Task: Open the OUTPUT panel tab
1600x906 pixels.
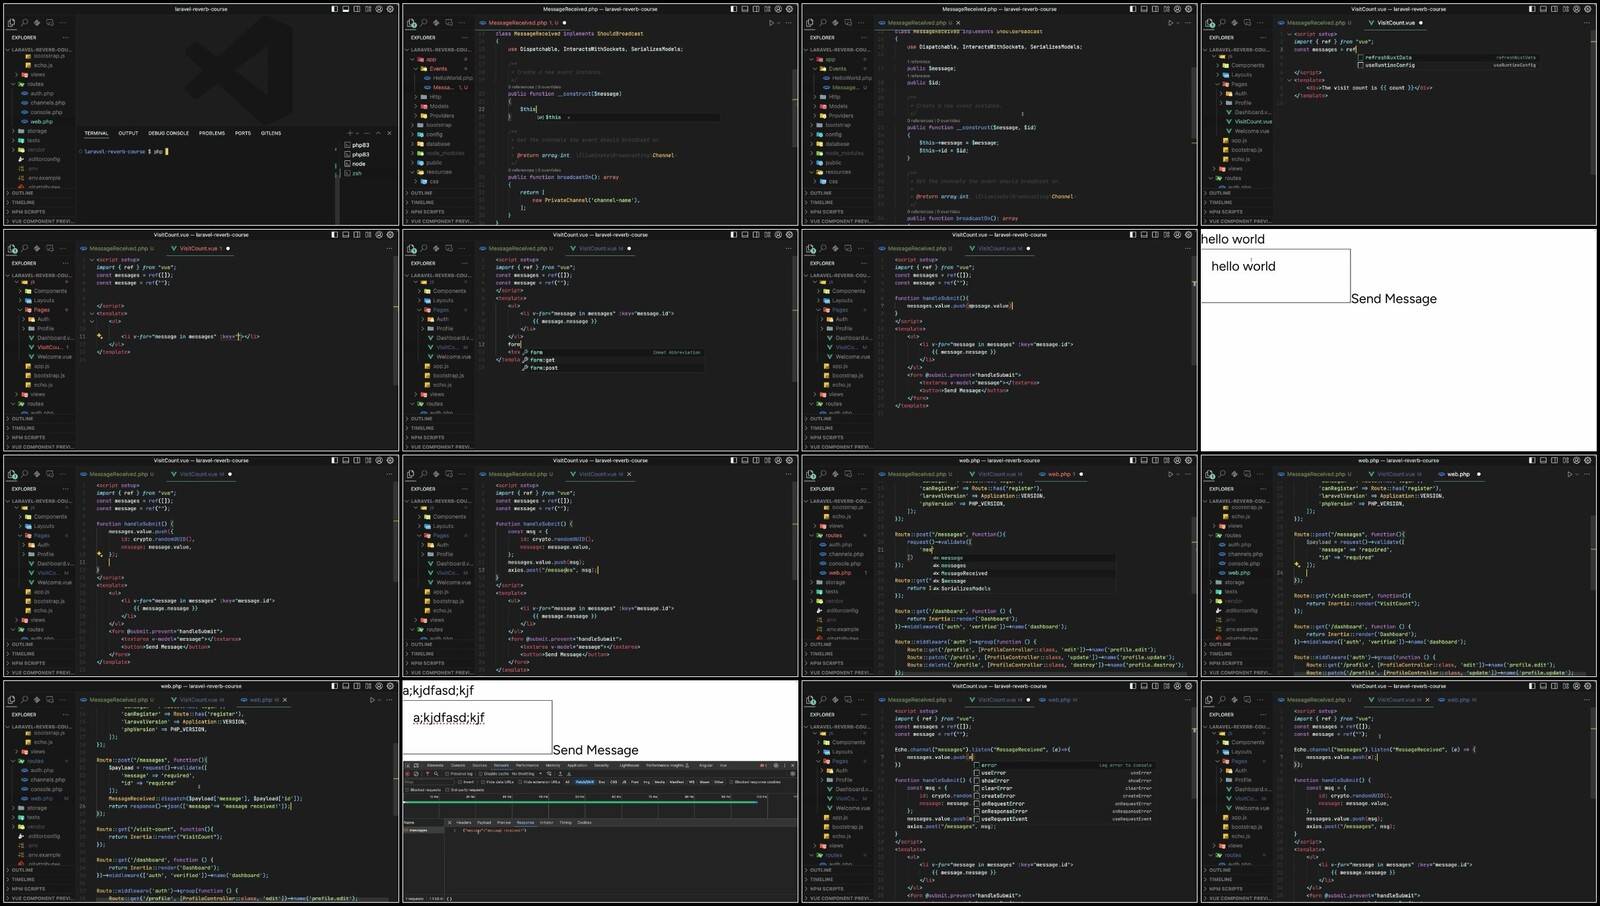Action: [x=128, y=133]
